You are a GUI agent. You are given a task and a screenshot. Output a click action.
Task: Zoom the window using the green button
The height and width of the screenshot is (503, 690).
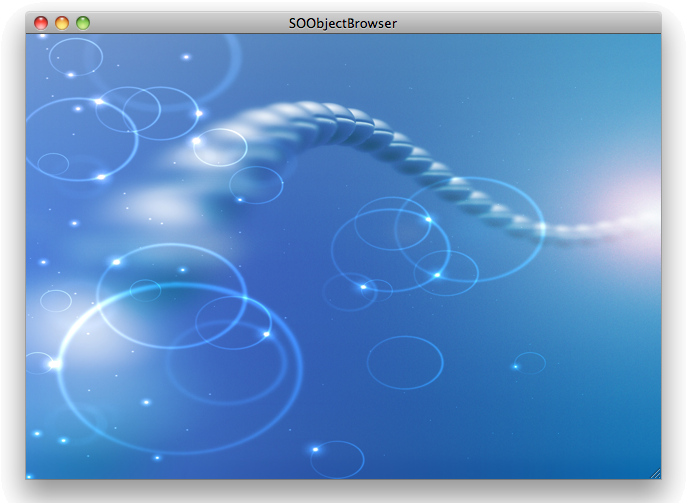coord(83,23)
